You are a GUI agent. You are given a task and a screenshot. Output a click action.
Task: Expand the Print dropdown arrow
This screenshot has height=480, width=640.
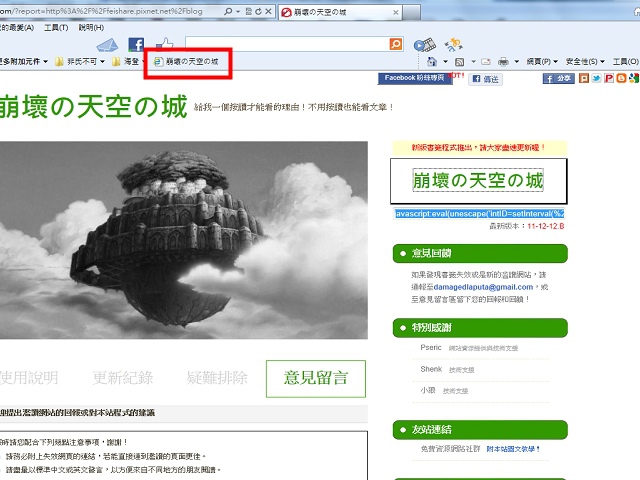coord(517,62)
